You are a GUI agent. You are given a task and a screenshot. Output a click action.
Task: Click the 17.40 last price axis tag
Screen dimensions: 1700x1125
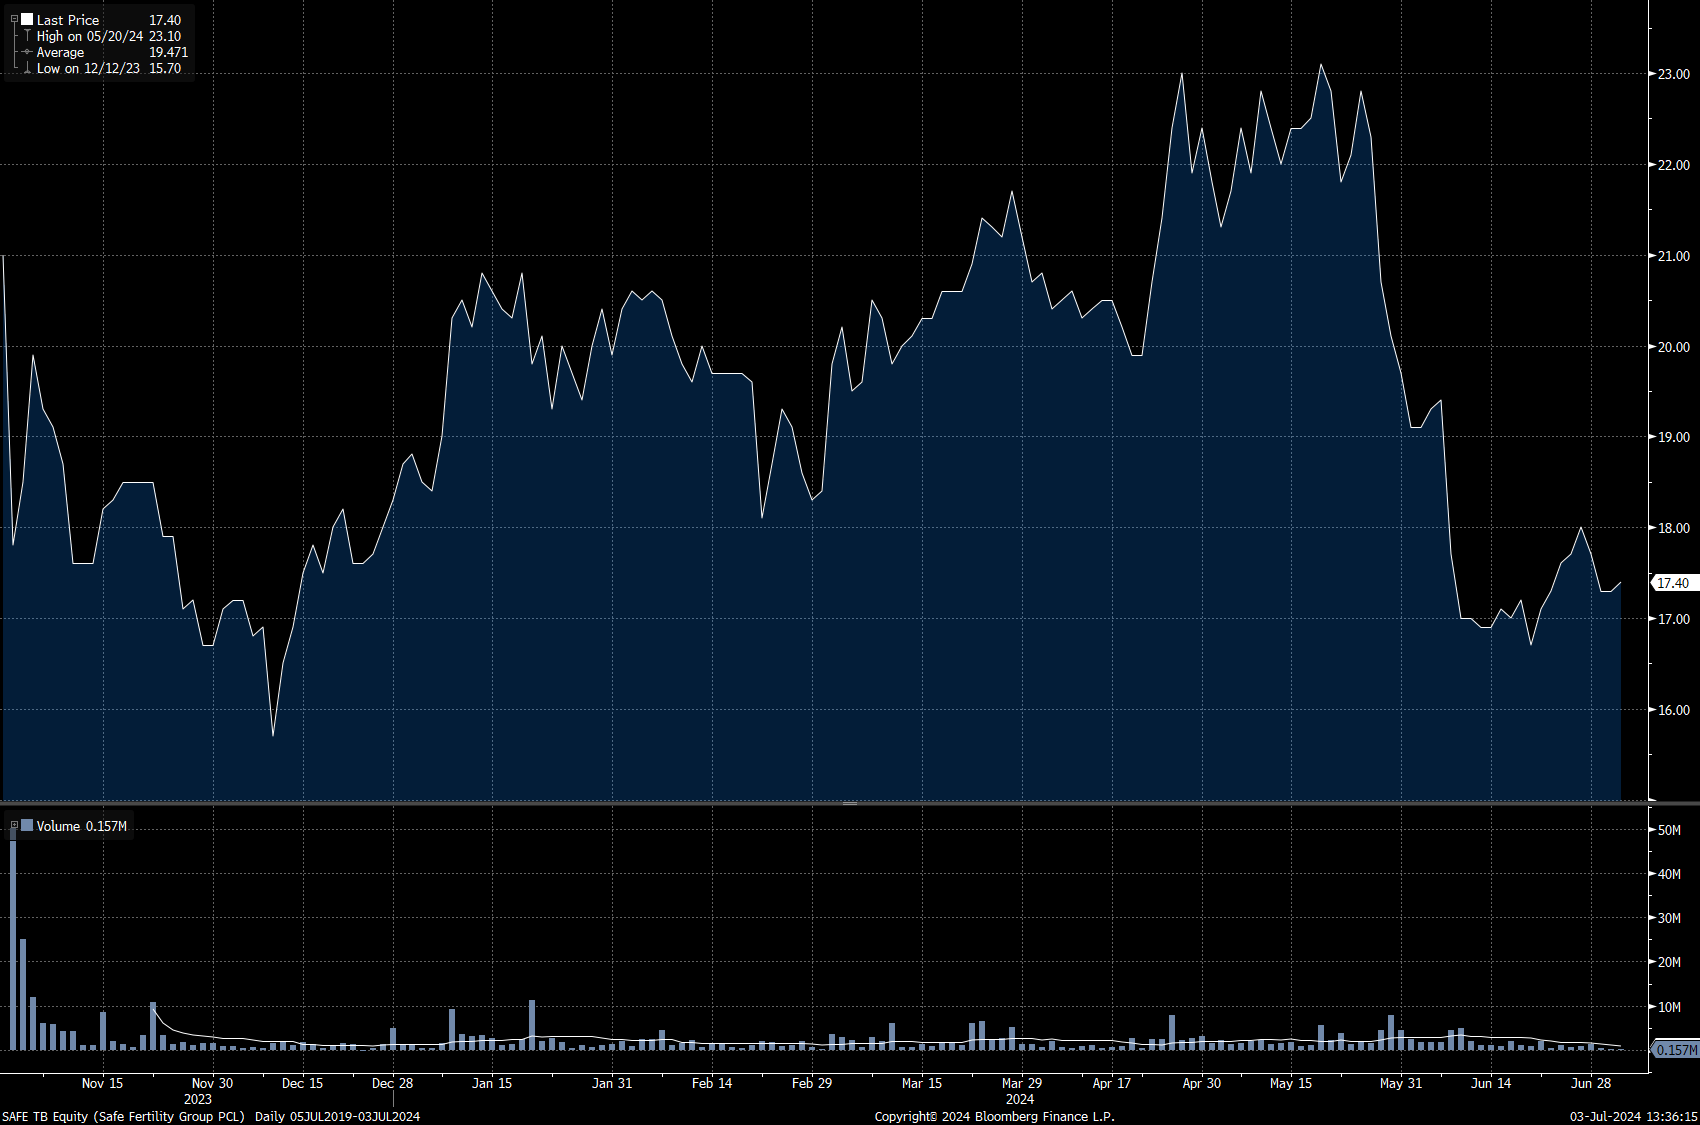(1672, 583)
